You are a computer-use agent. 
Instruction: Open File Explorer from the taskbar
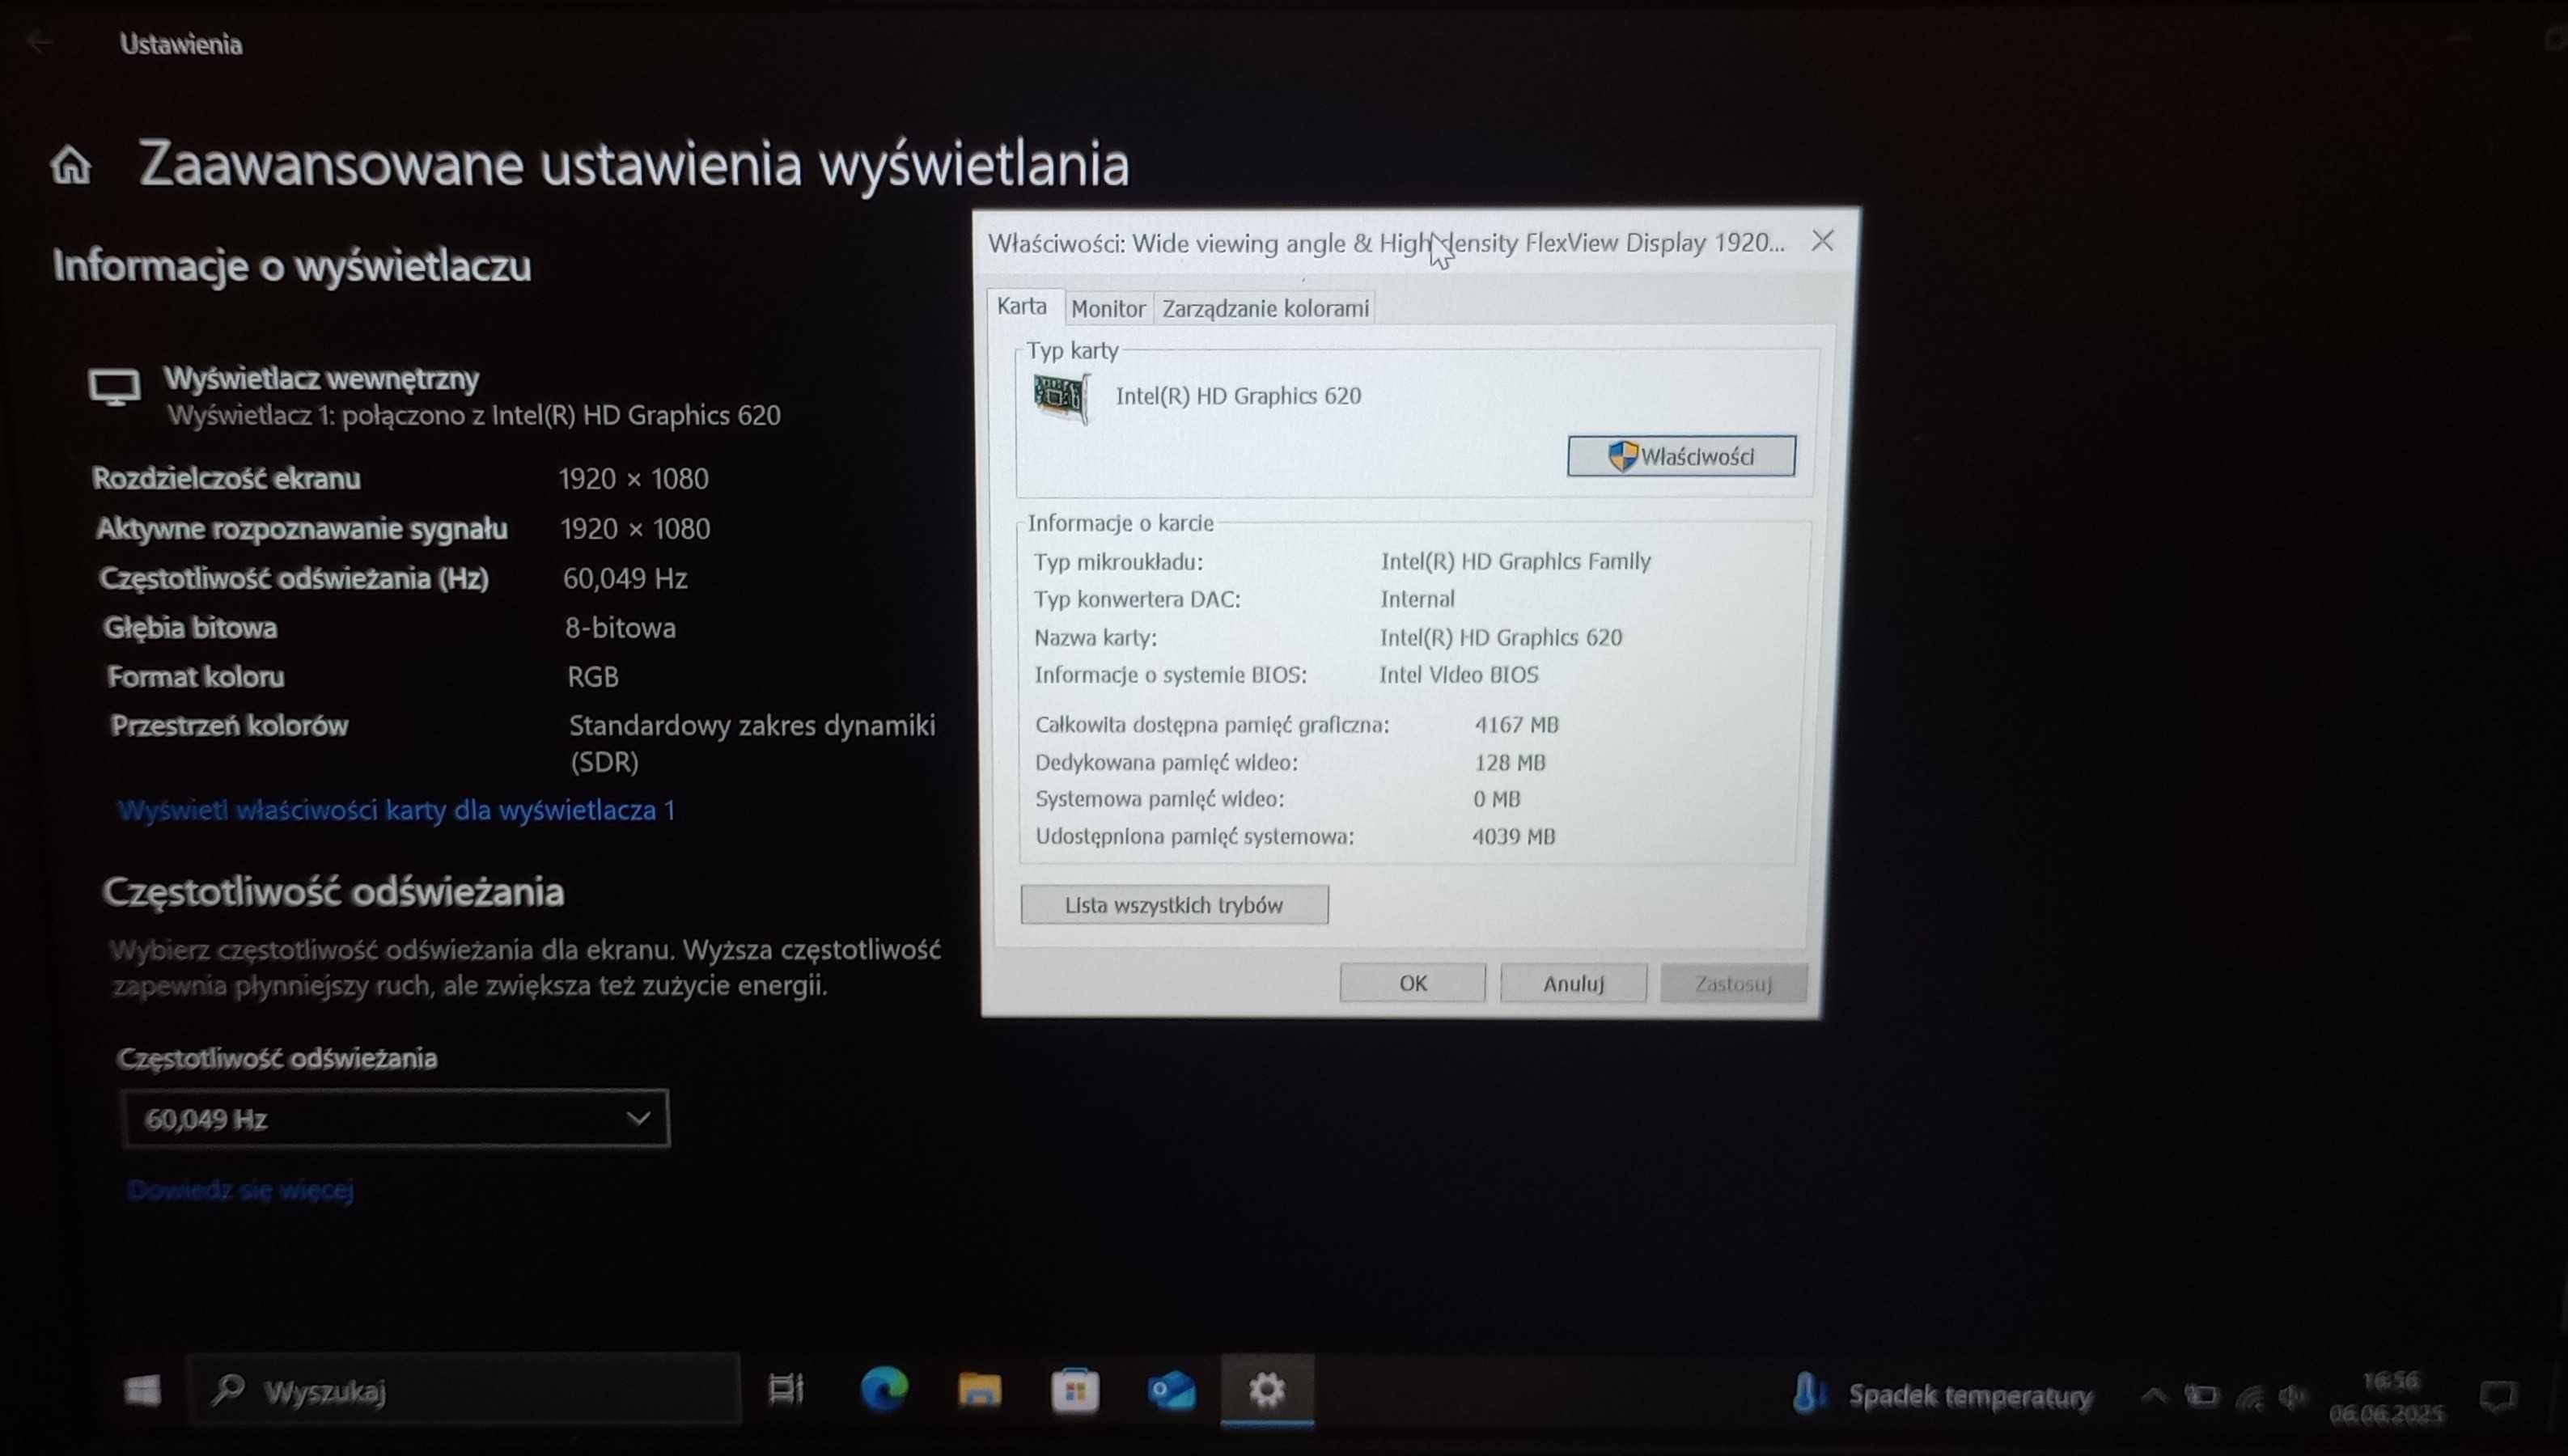point(979,1390)
